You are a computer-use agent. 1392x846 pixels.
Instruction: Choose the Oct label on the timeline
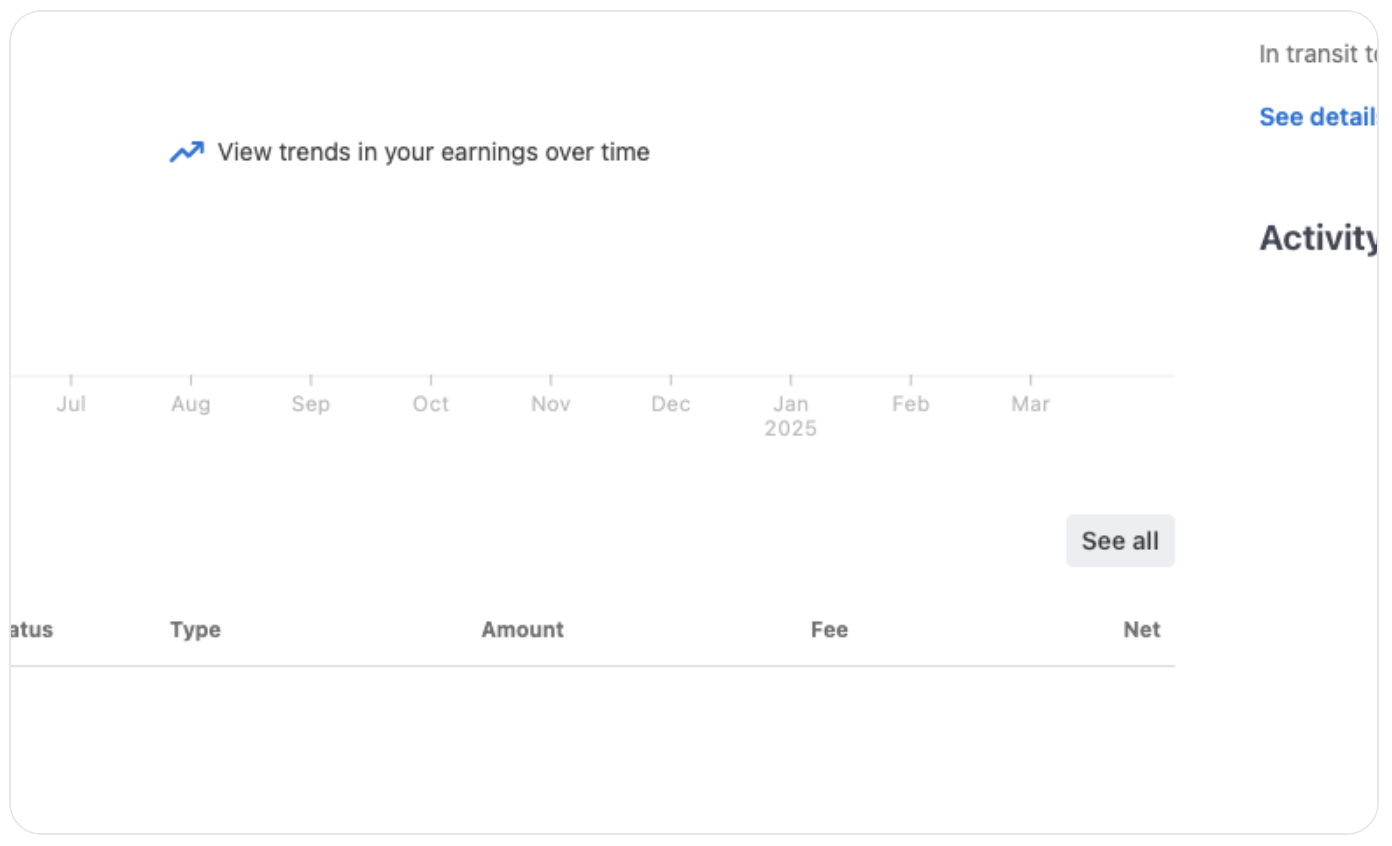[431, 404]
